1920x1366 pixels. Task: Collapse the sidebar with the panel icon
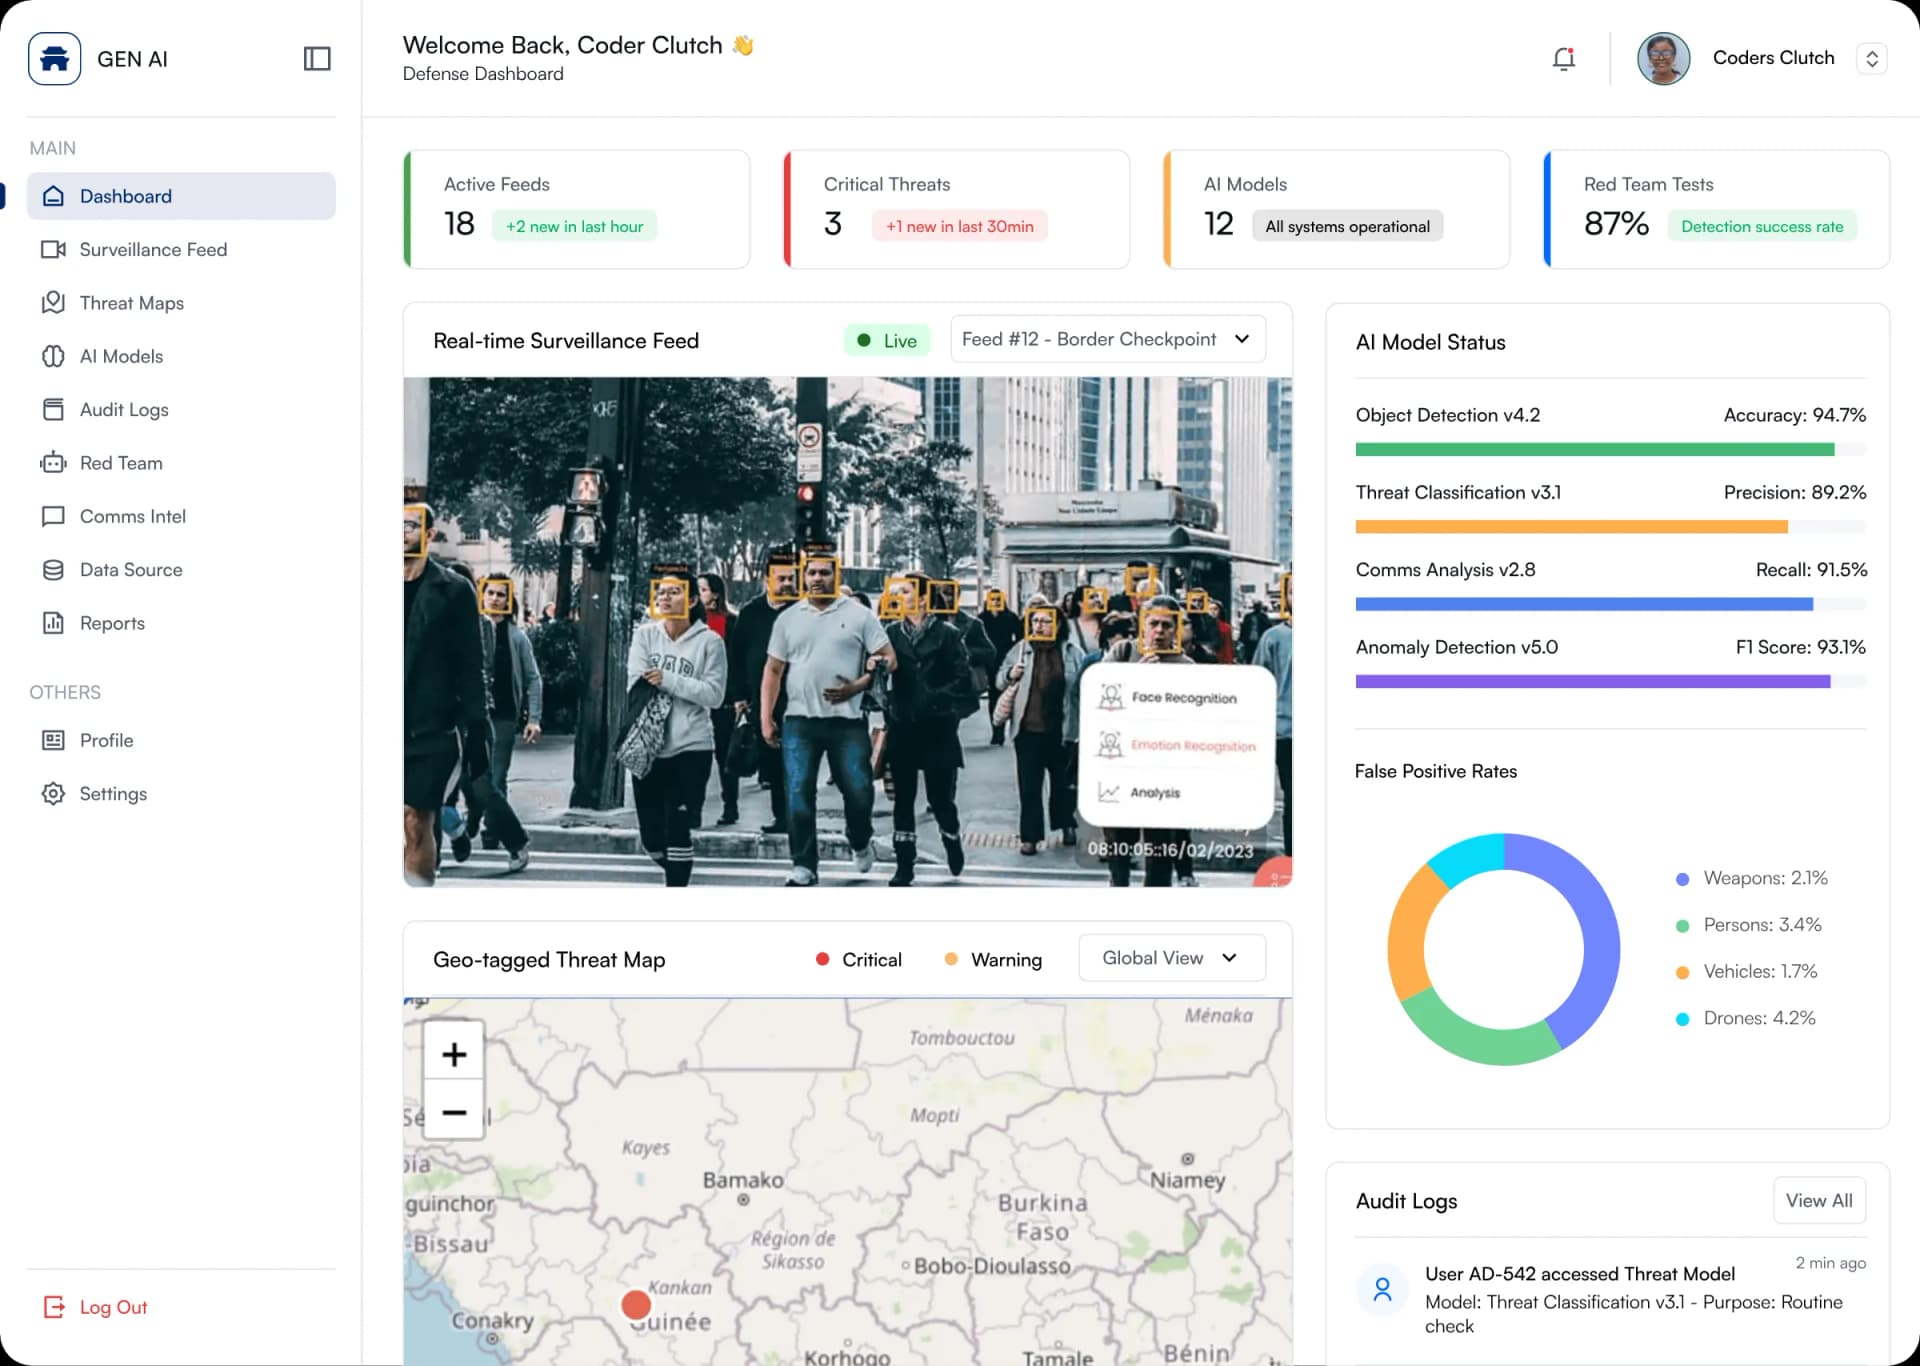click(317, 59)
